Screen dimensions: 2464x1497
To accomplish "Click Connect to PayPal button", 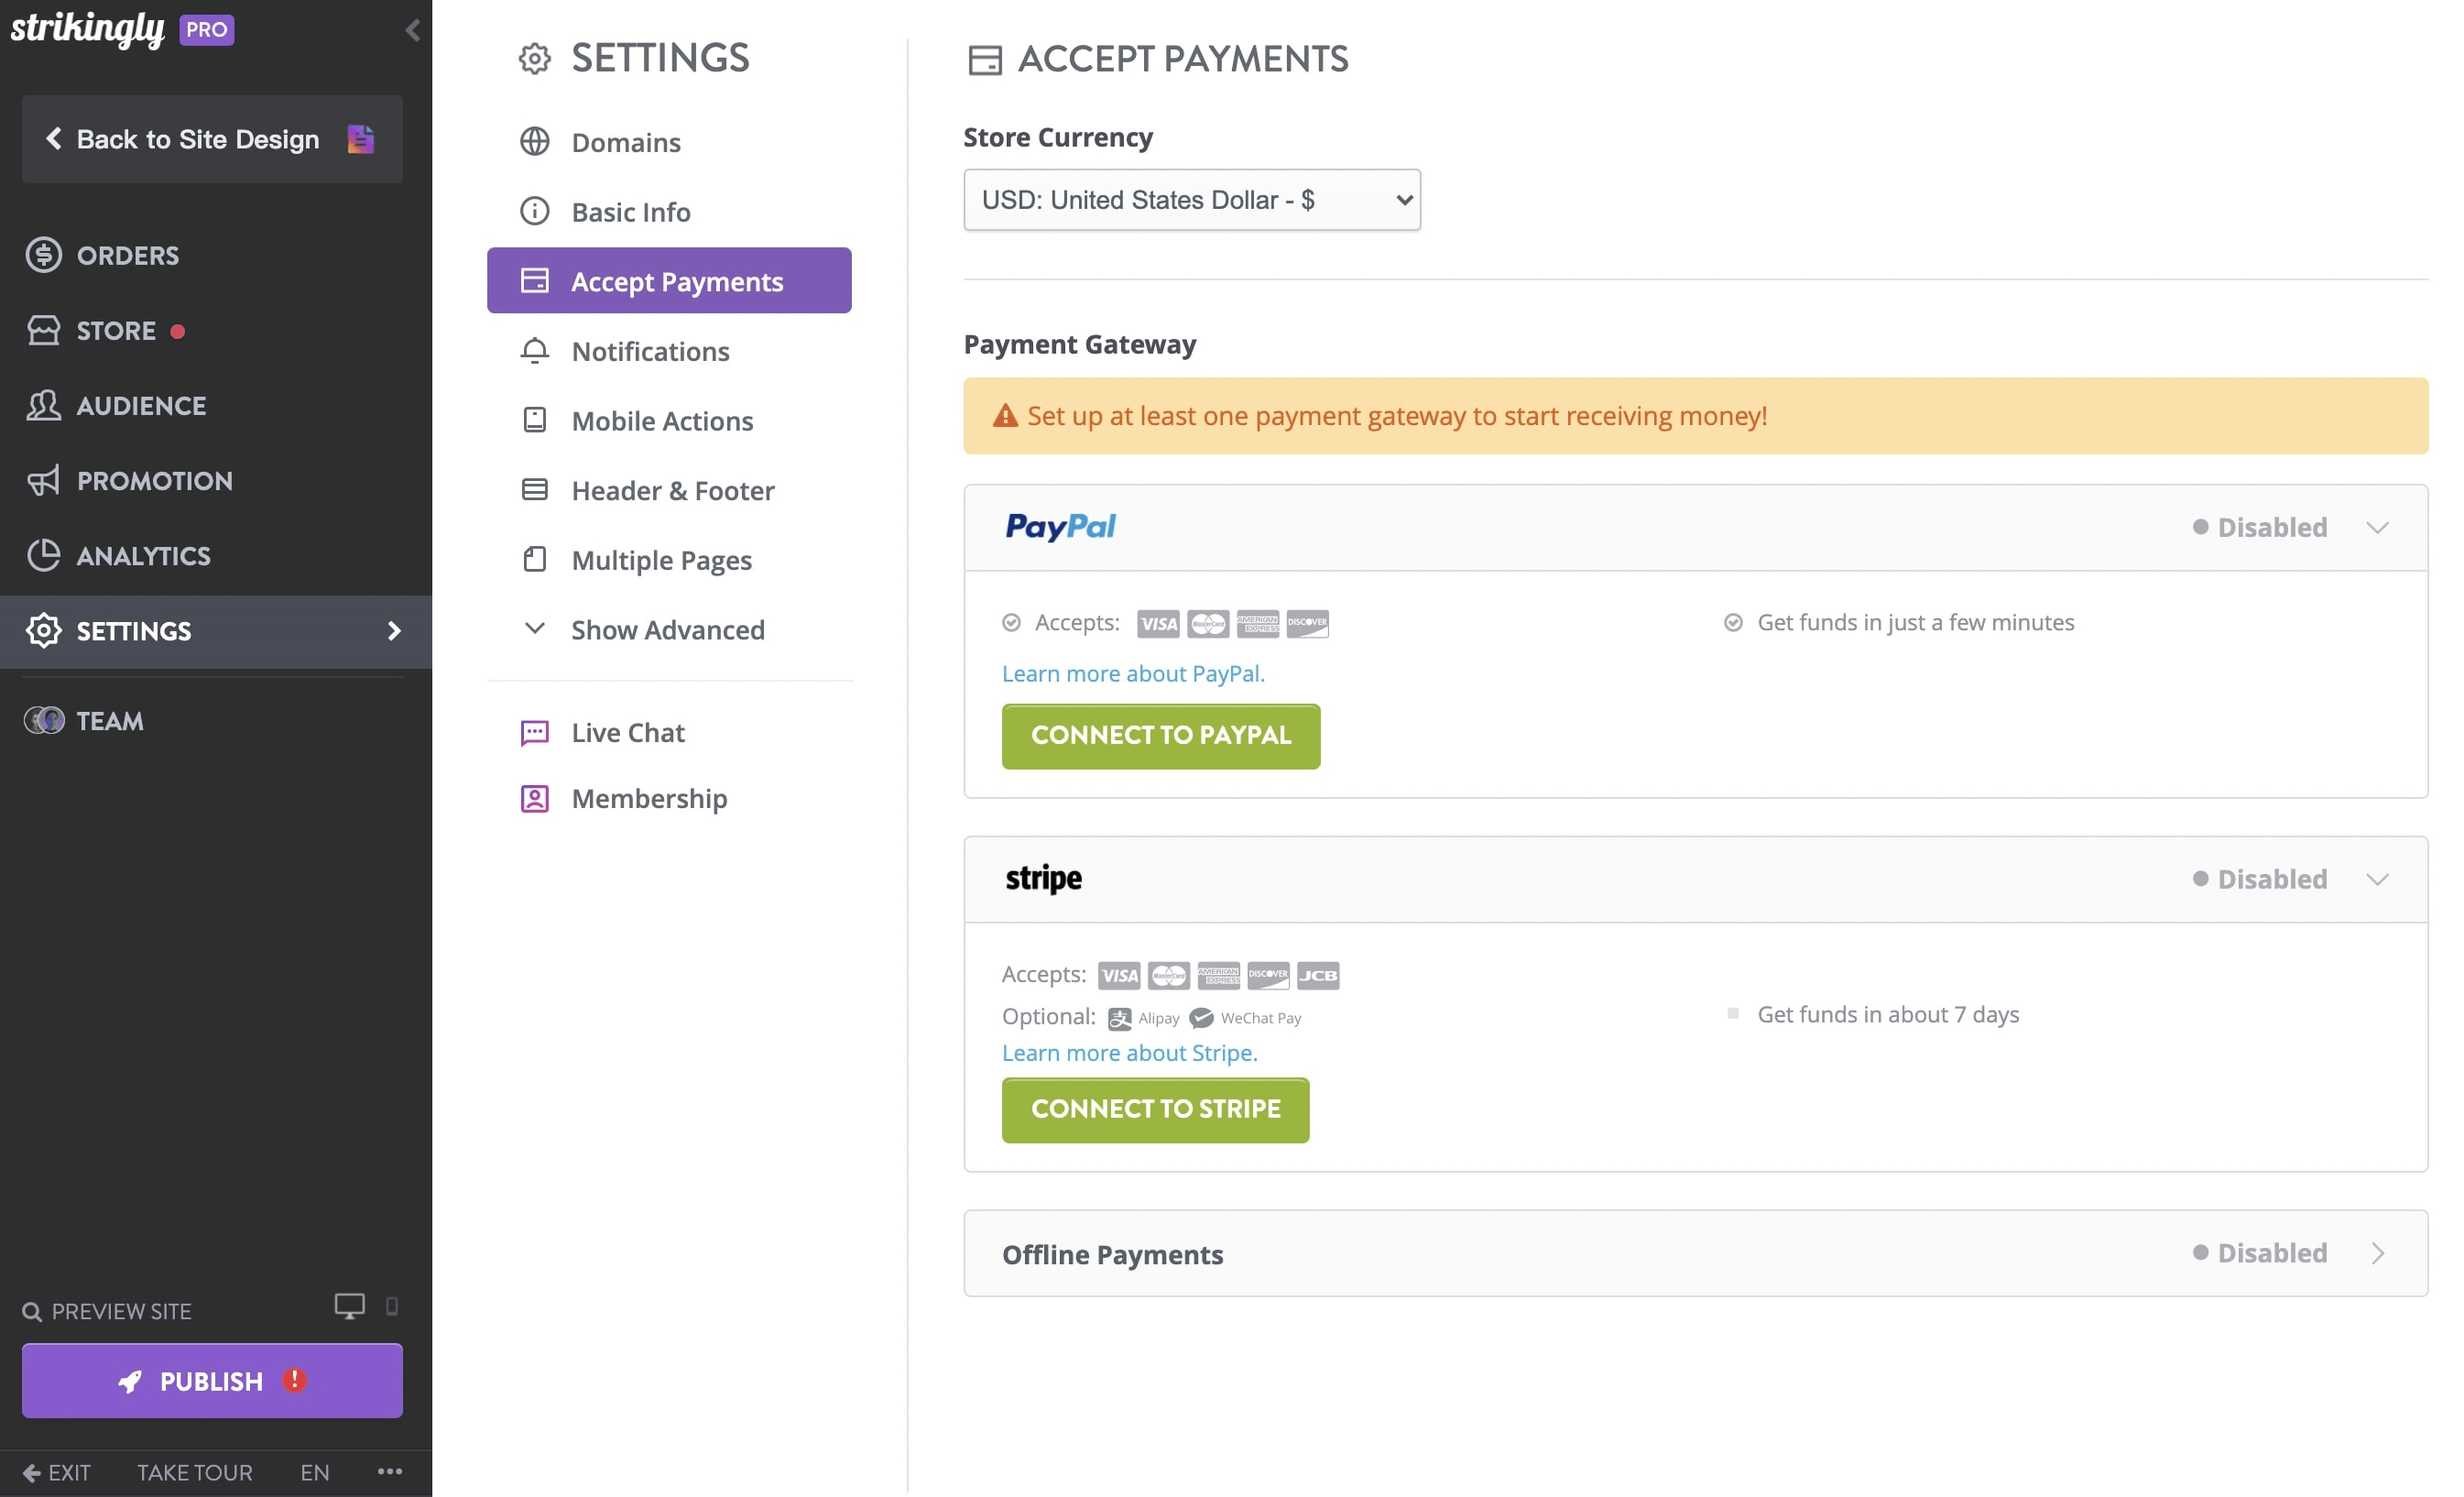I will click(1160, 736).
